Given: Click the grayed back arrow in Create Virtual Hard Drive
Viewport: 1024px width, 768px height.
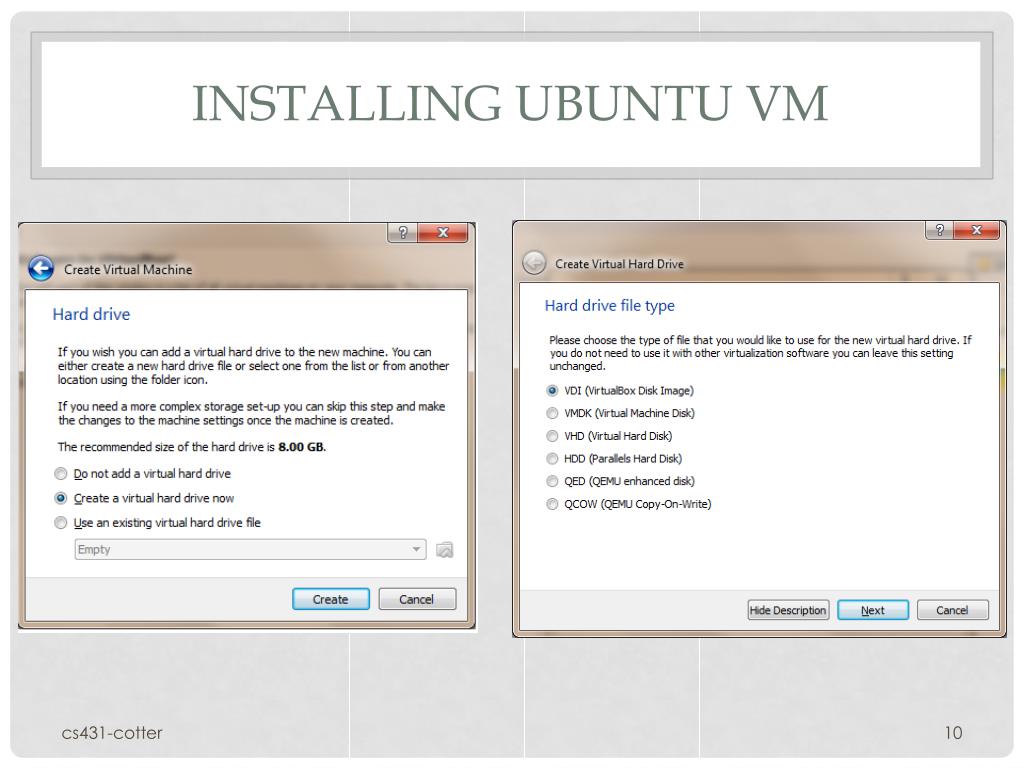Looking at the screenshot, I should [x=534, y=263].
